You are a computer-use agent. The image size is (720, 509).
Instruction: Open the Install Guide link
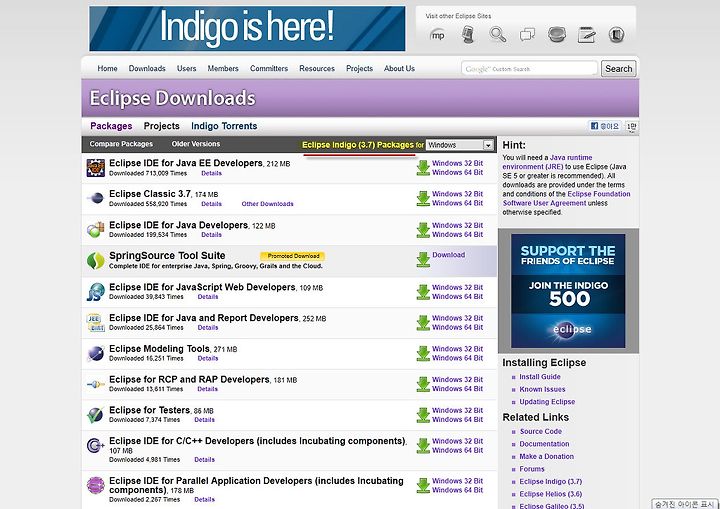pyautogui.click(x=540, y=377)
